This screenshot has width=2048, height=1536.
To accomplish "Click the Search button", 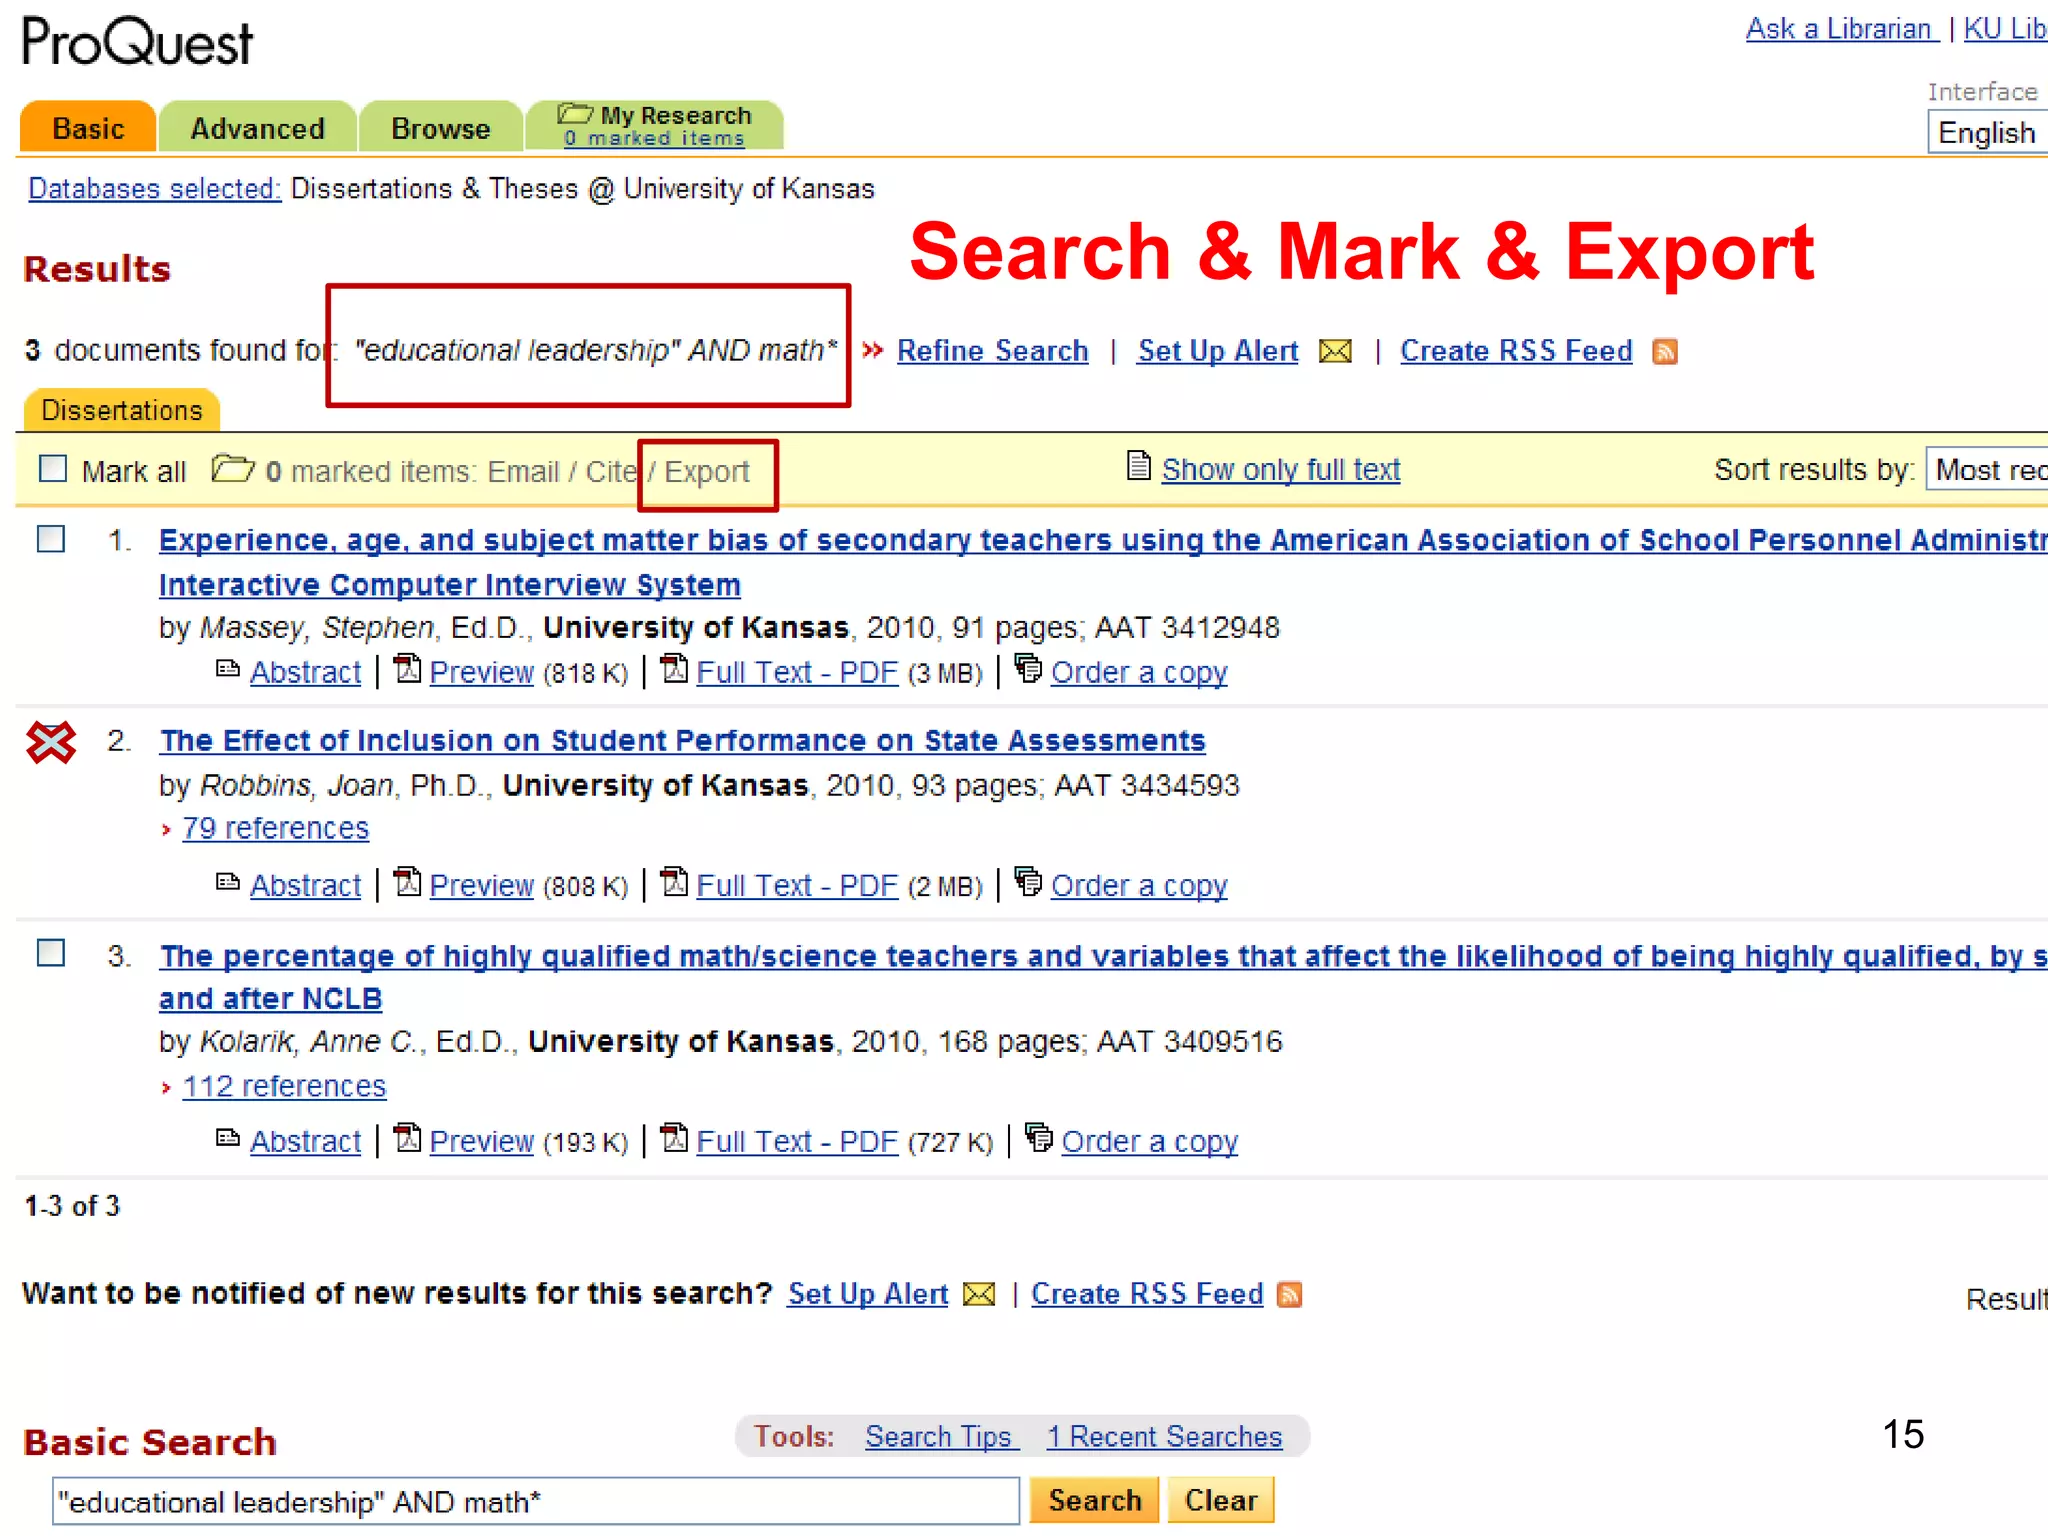I will click(1094, 1501).
